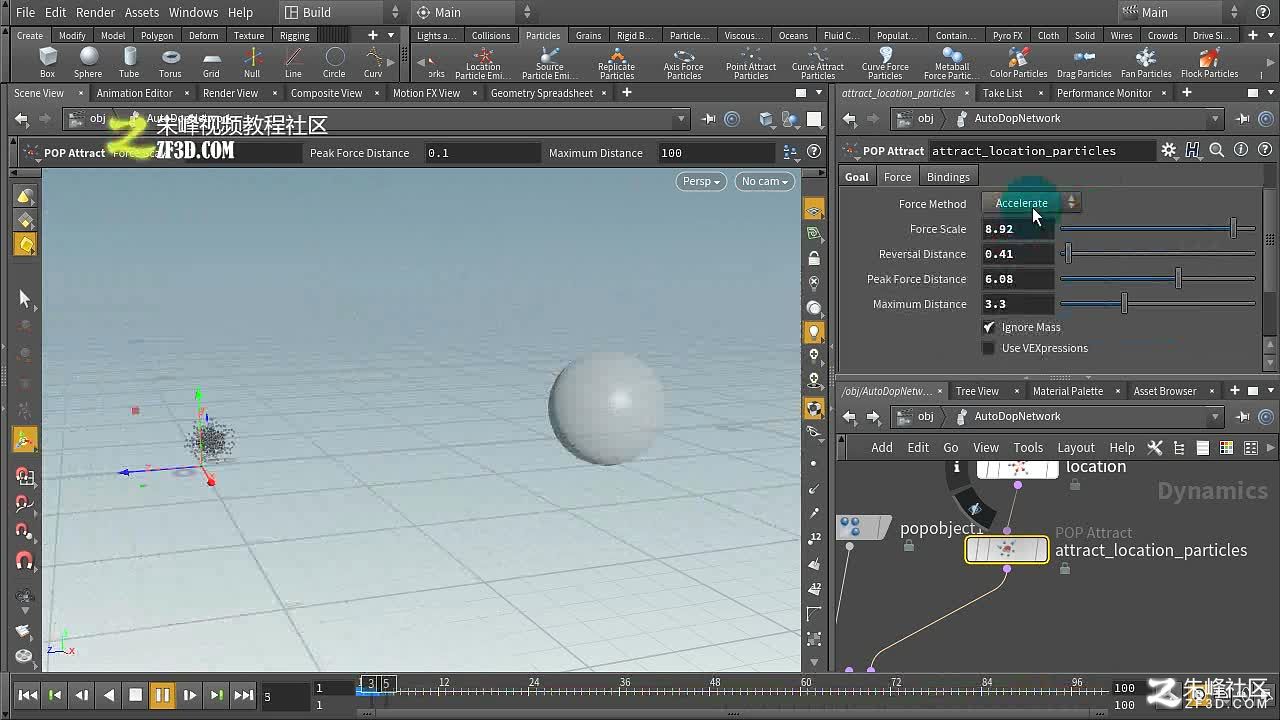Enable Use VEXpressions checkbox
The width and height of the screenshot is (1280, 720).
pos(989,348)
